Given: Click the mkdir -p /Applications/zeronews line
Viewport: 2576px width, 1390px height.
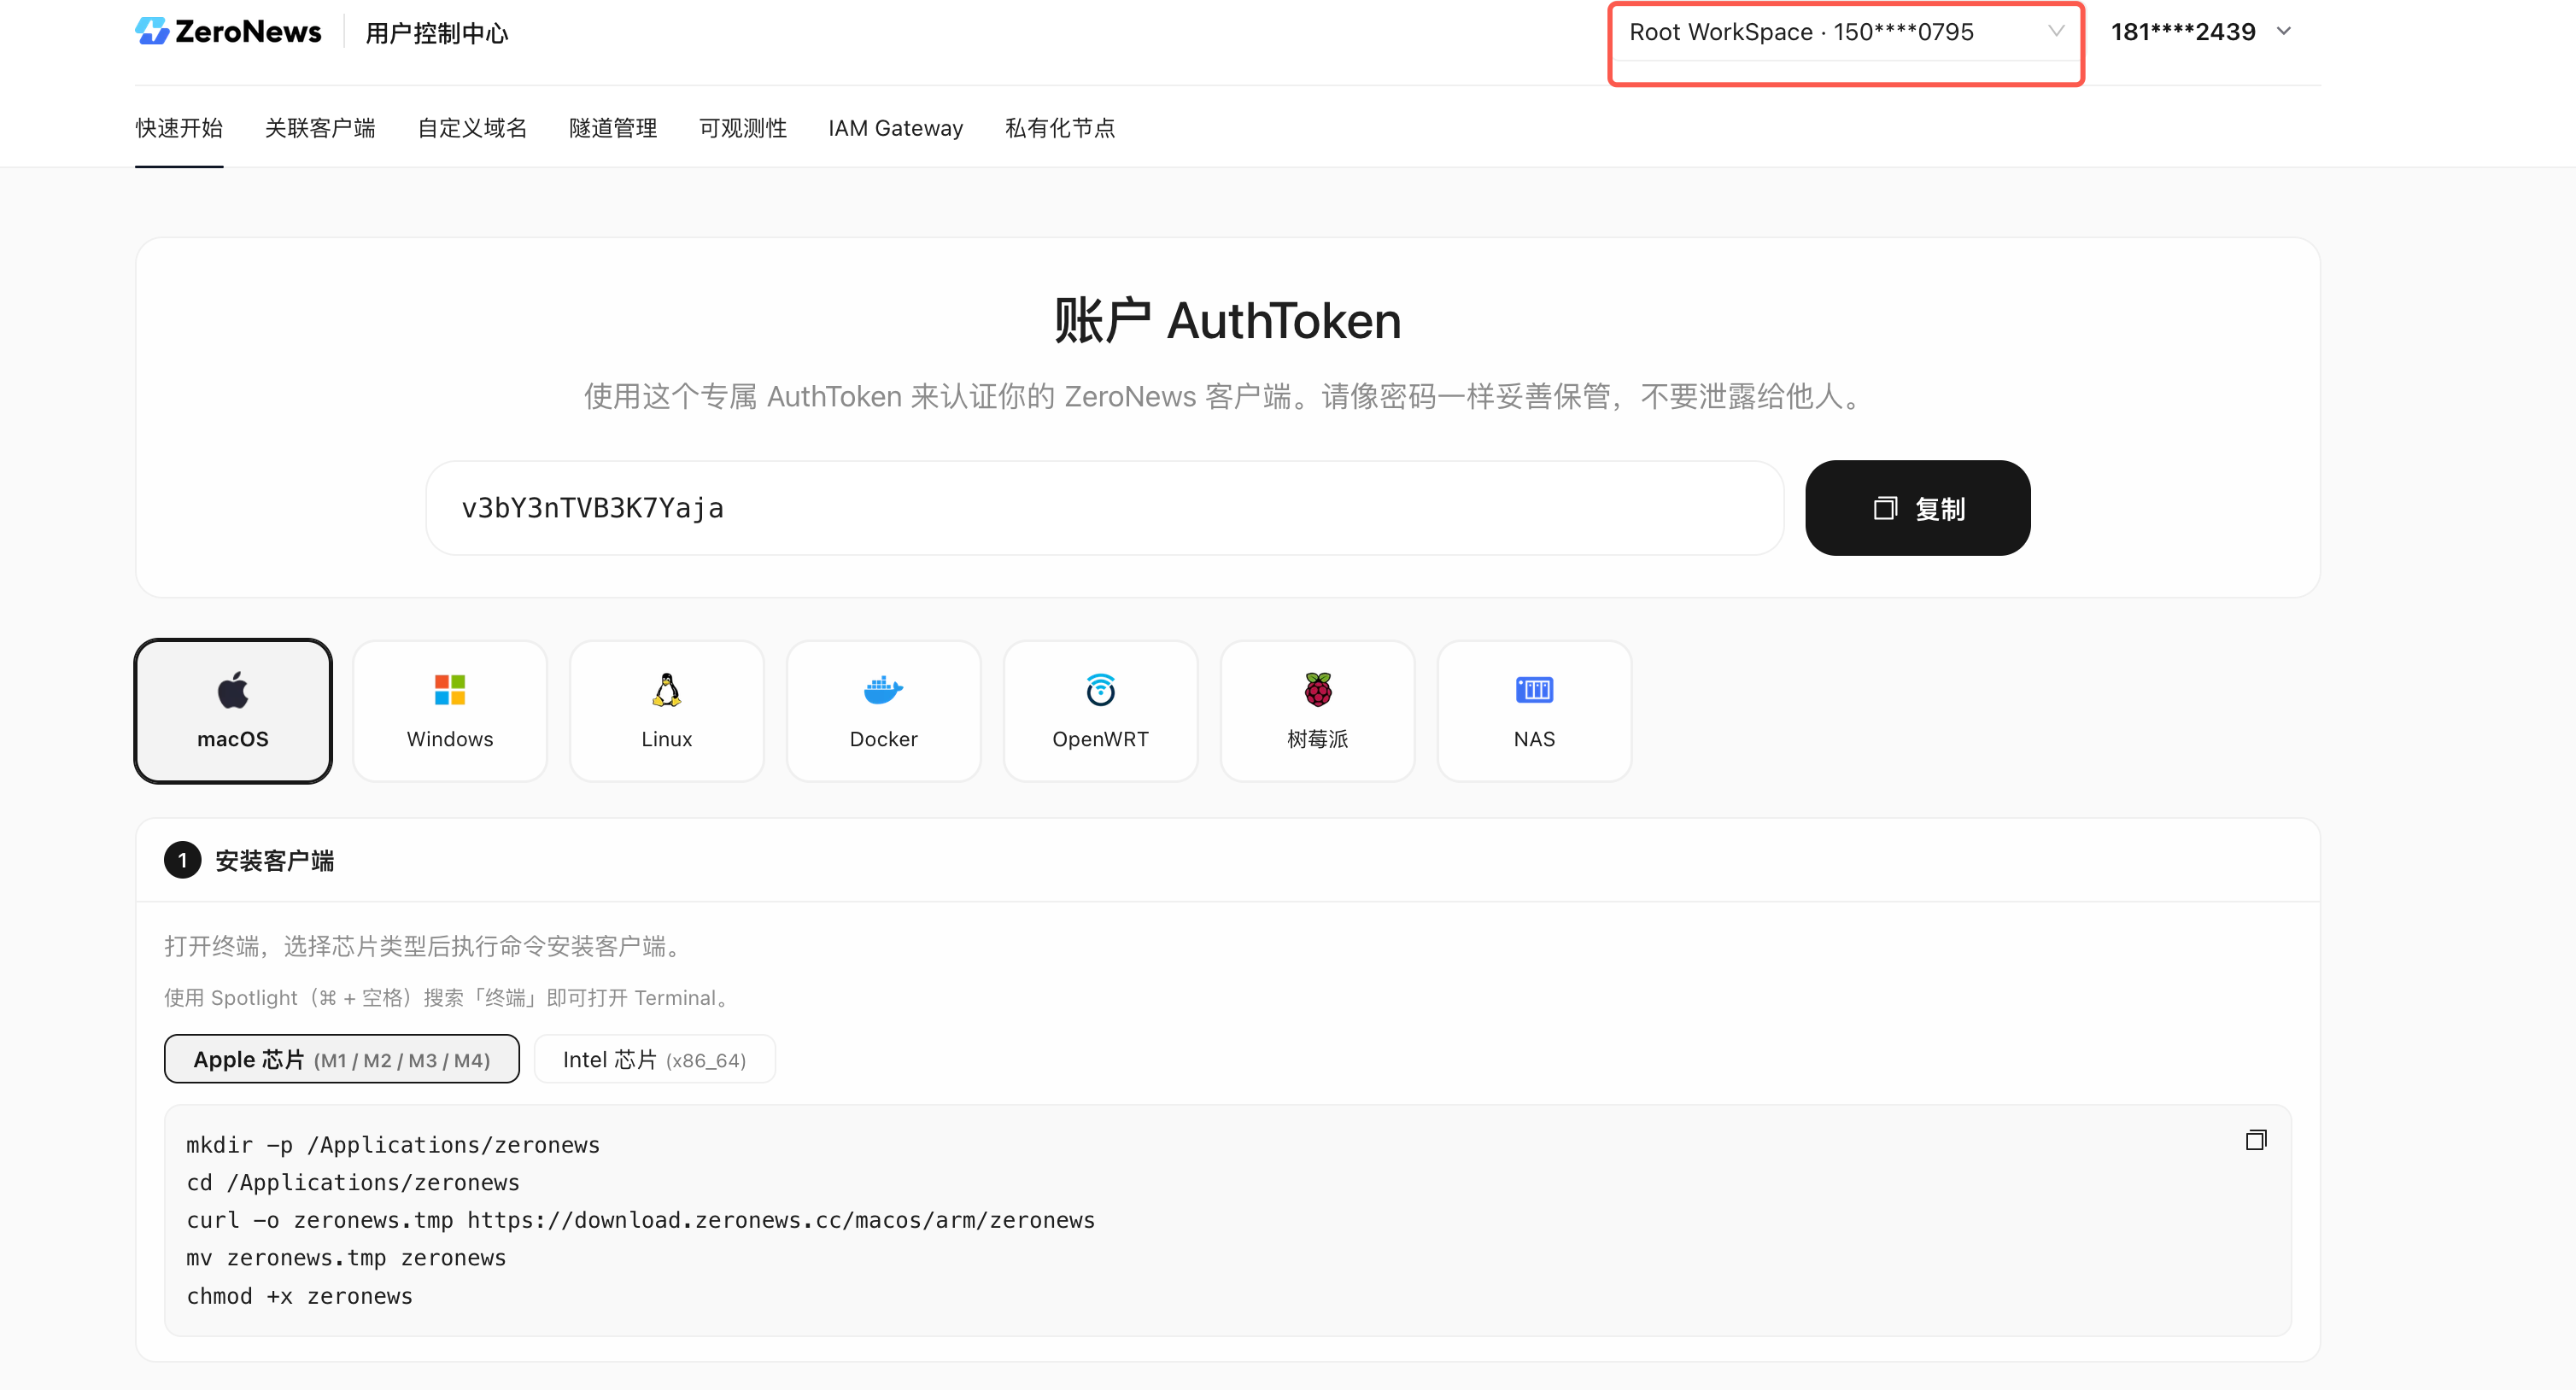Looking at the screenshot, I should click(393, 1145).
